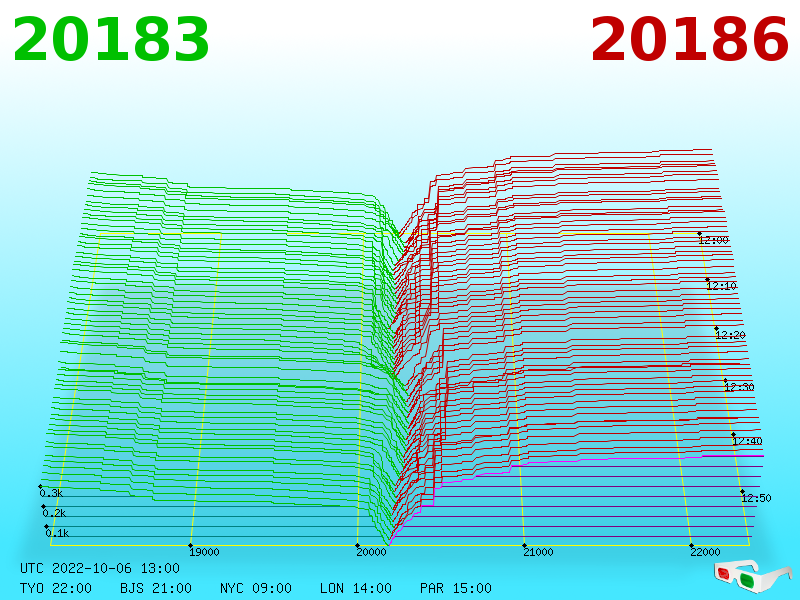800x600 pixels.
Task: Click the 12:20 time axis marker
Action: [730, 335]
